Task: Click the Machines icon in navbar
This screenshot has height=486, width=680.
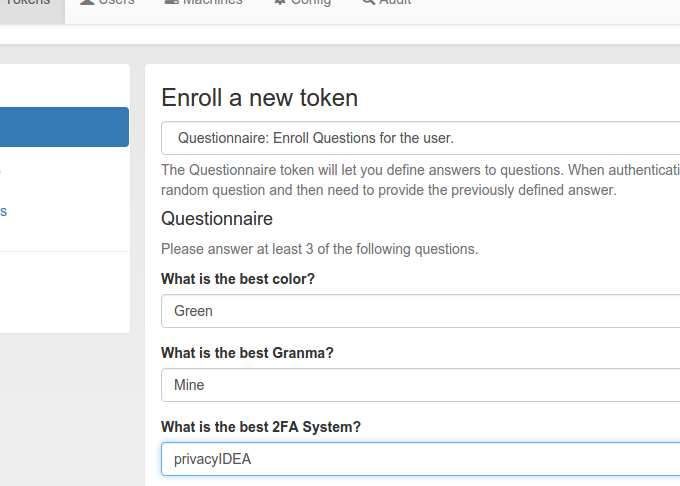Action: pyautogui.click(x=172, y=2)
